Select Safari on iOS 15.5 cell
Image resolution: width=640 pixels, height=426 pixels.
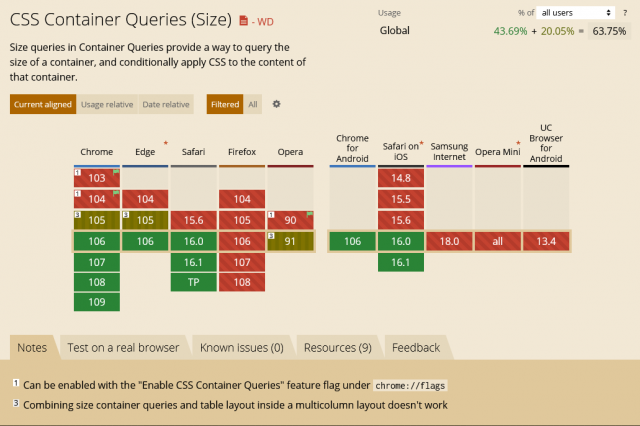[401, 199]
